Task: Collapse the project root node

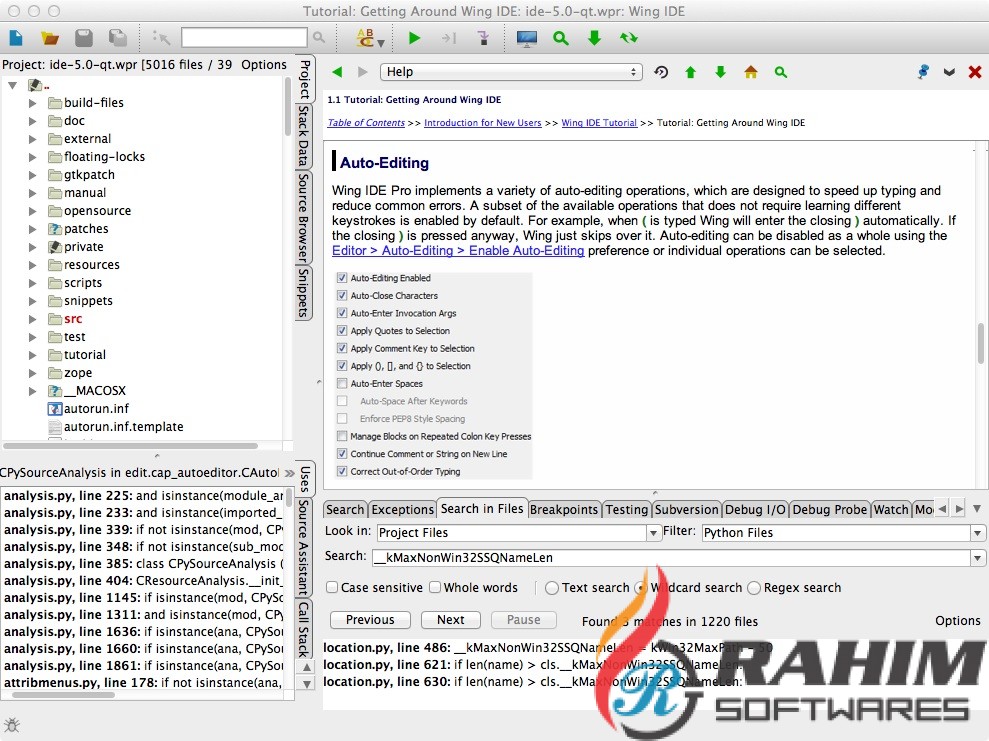Action: coord(13,85)
